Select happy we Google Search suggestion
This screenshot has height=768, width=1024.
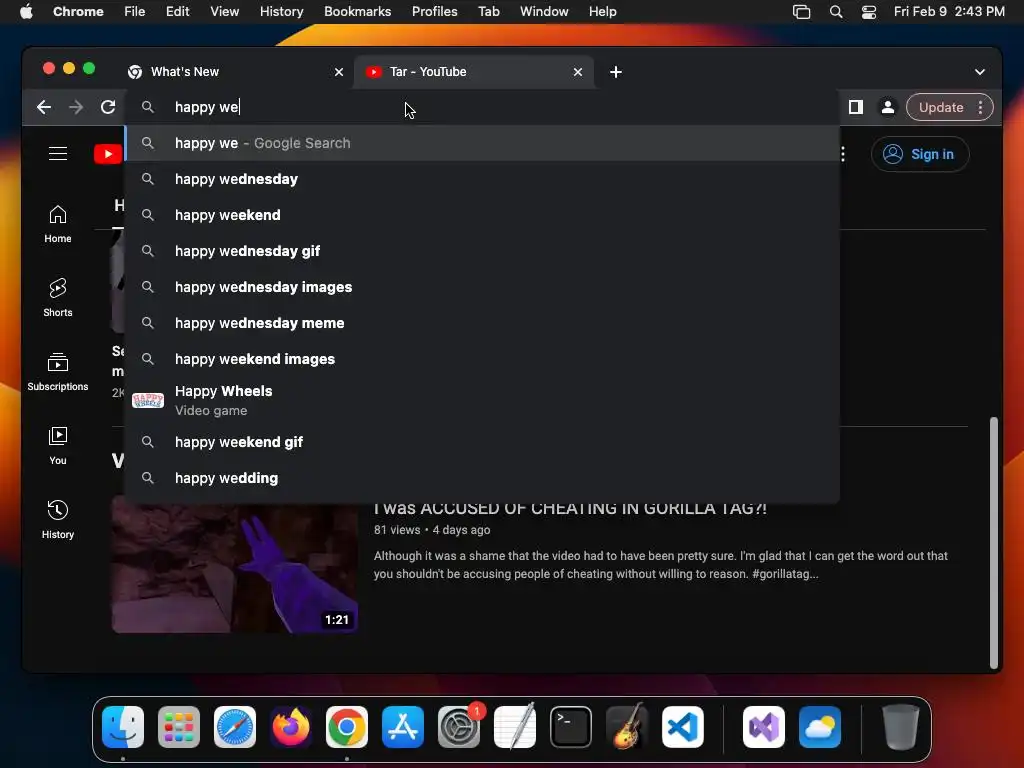(482, 143)
